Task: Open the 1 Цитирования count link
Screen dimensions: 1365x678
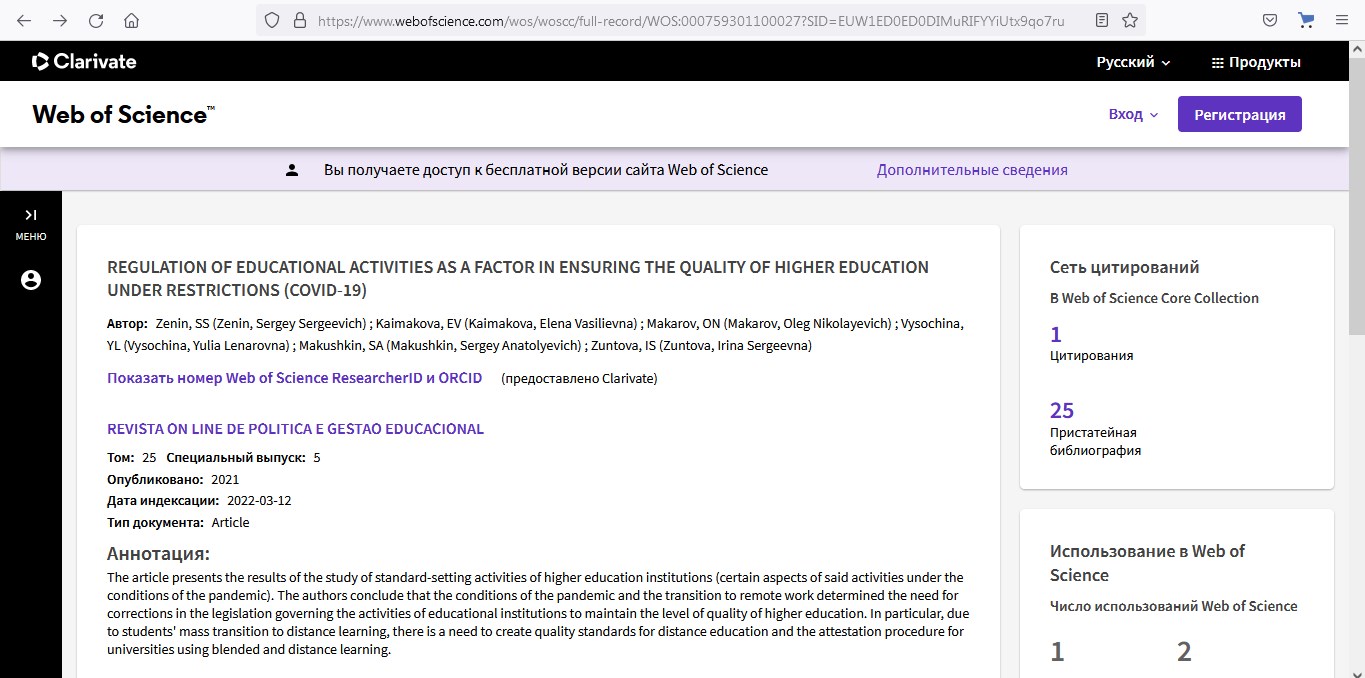Action: (x=1056, y=334)
